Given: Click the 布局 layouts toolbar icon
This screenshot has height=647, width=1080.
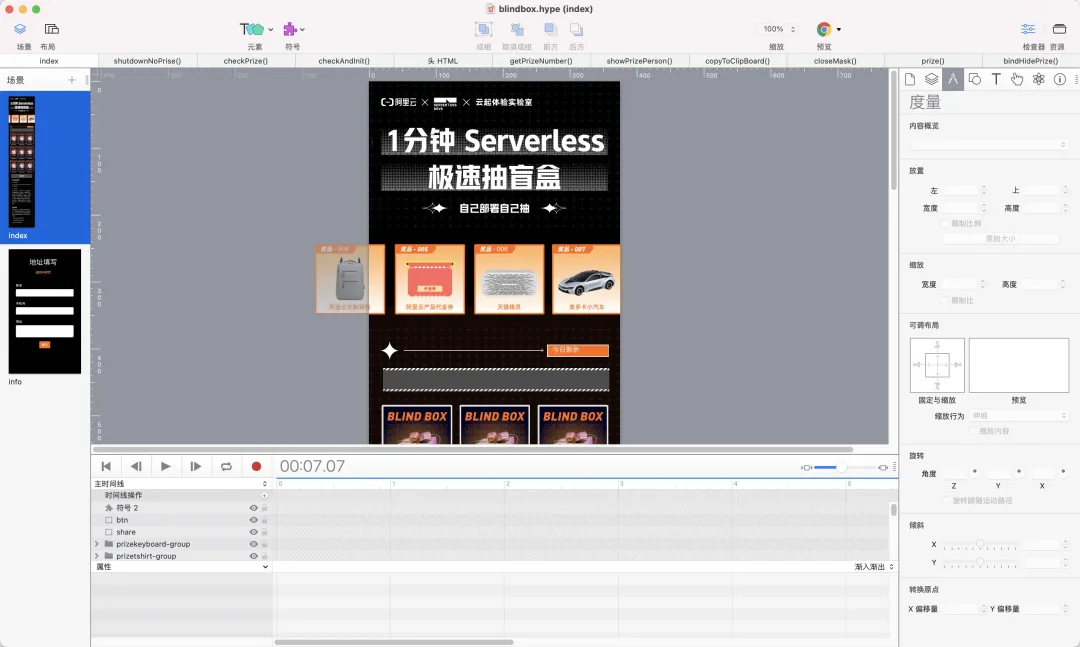Looking at the screenshot, I should point(52,29).
